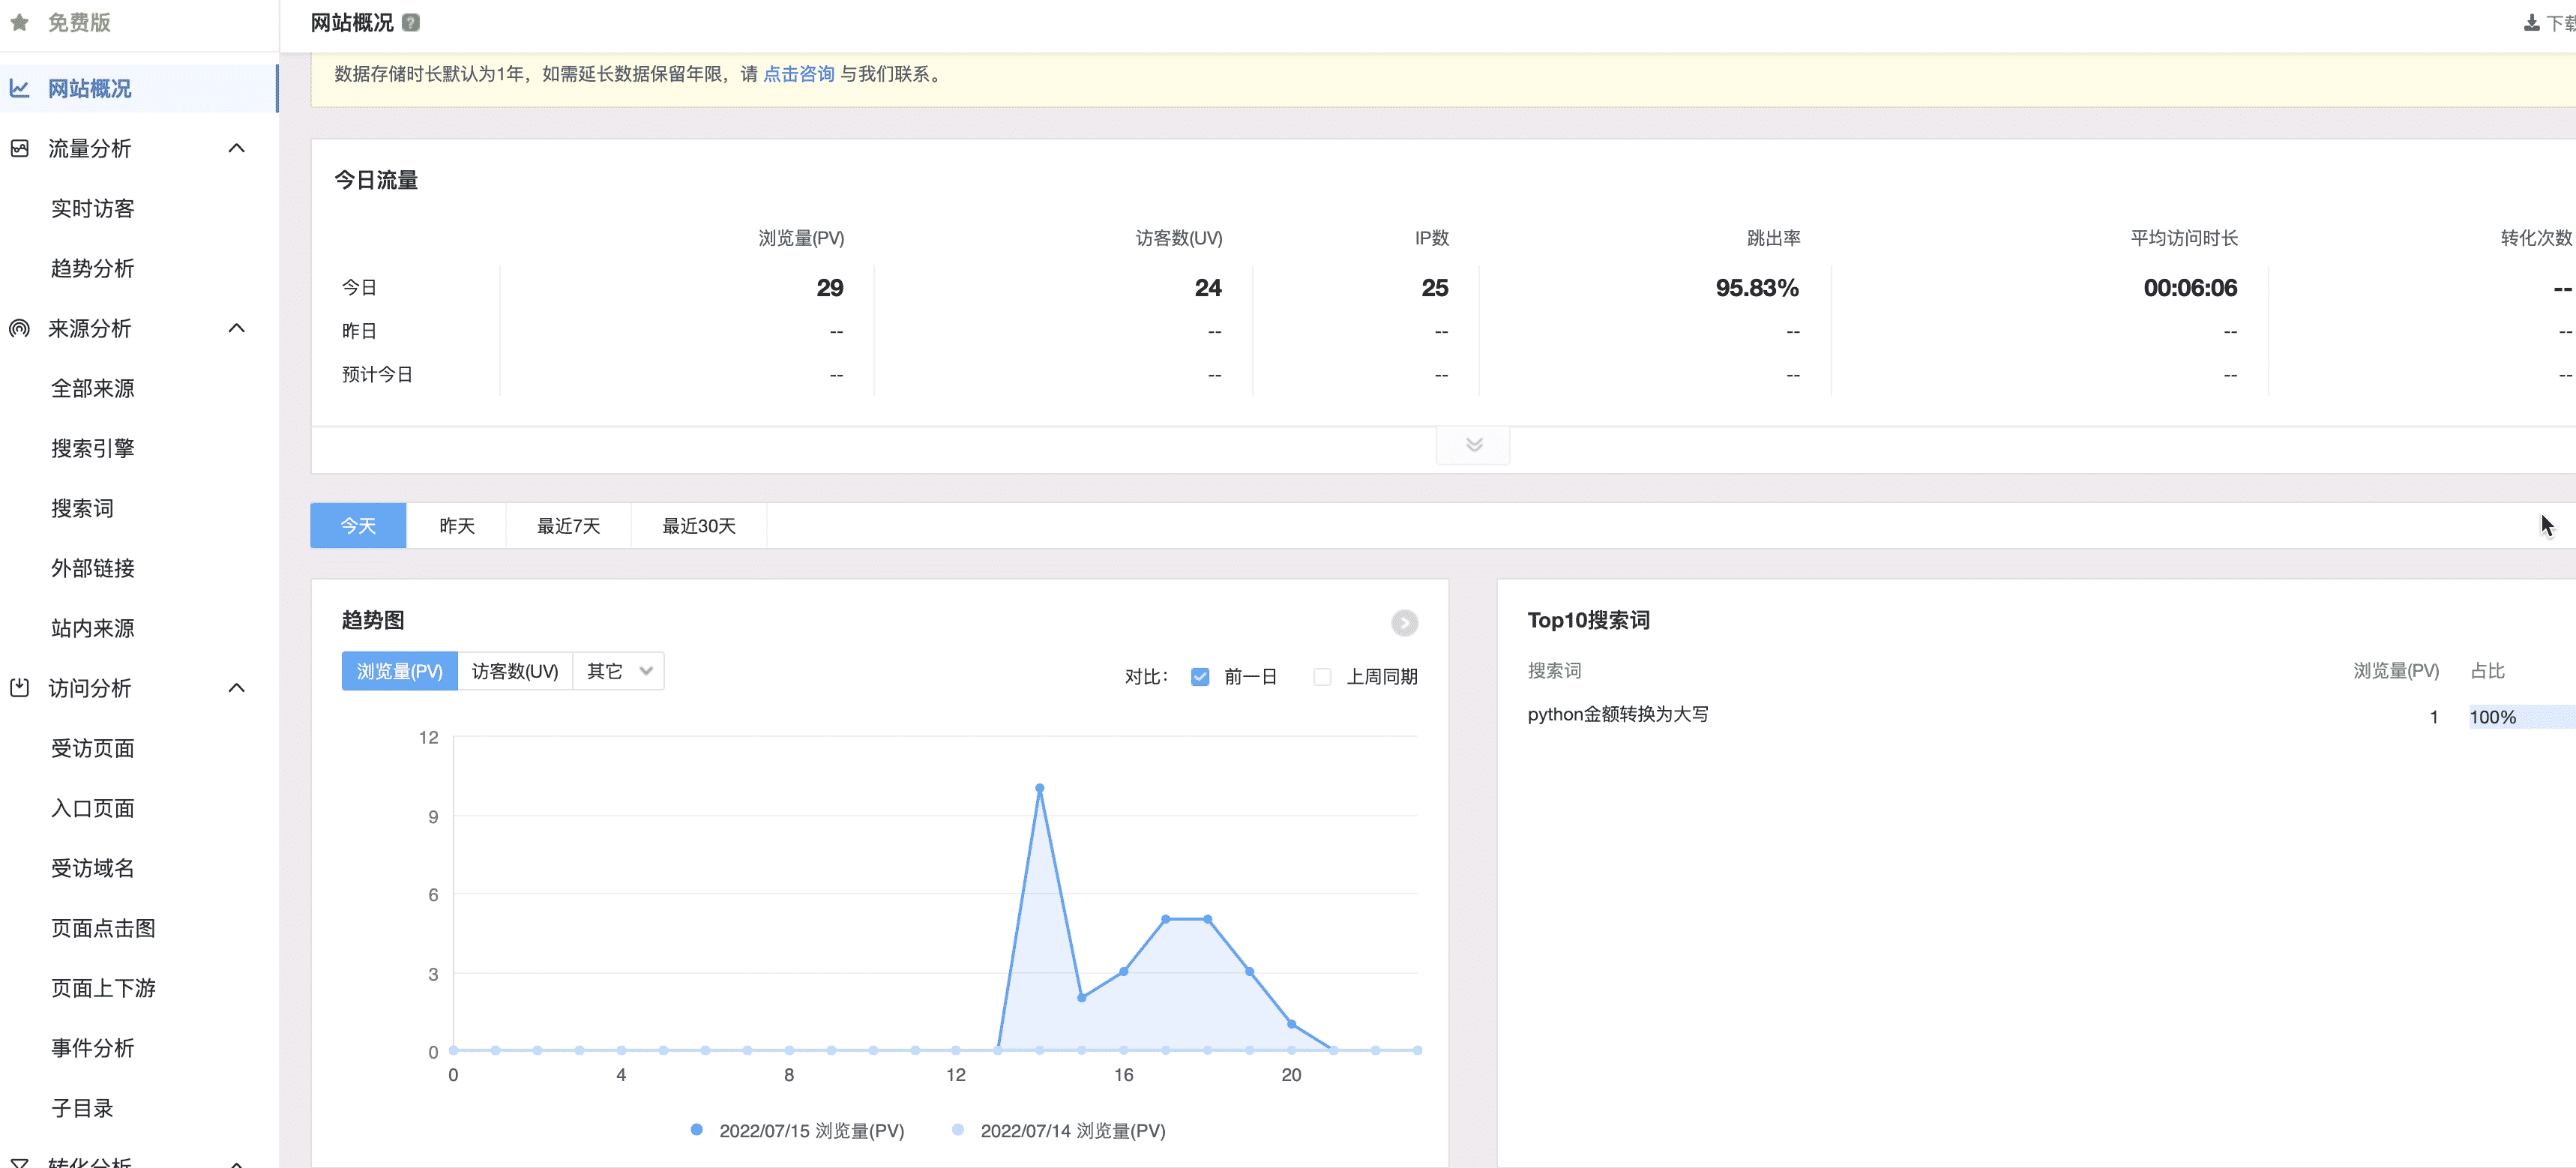The width and height of the screenshot is (2576, 1168).
Task: Click the 100% share bar for python金额转换为大写
Action: pyautogui.click(x=2521, y=717)
